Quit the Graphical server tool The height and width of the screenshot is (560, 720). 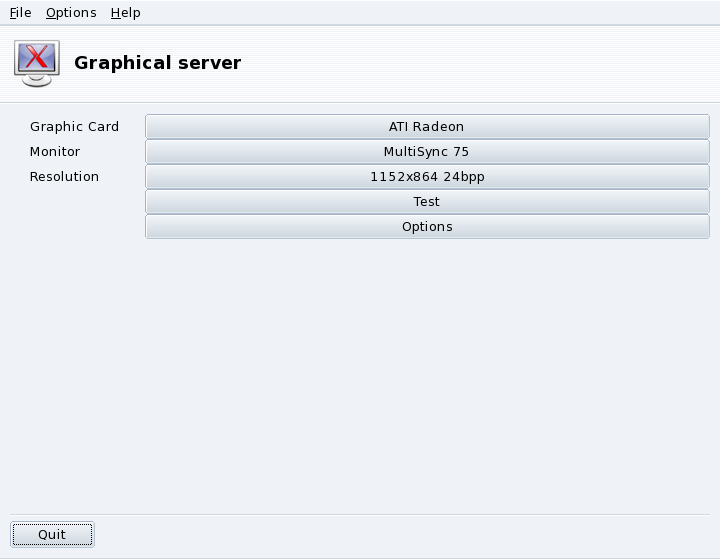click(52, 535)
